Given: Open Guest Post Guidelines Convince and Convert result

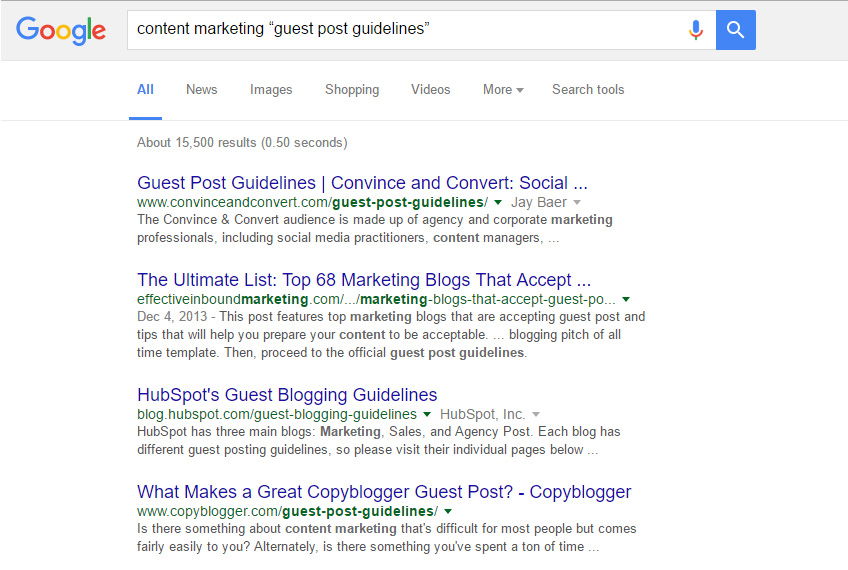Looking at the screenshot, I should tap(362, 183).
